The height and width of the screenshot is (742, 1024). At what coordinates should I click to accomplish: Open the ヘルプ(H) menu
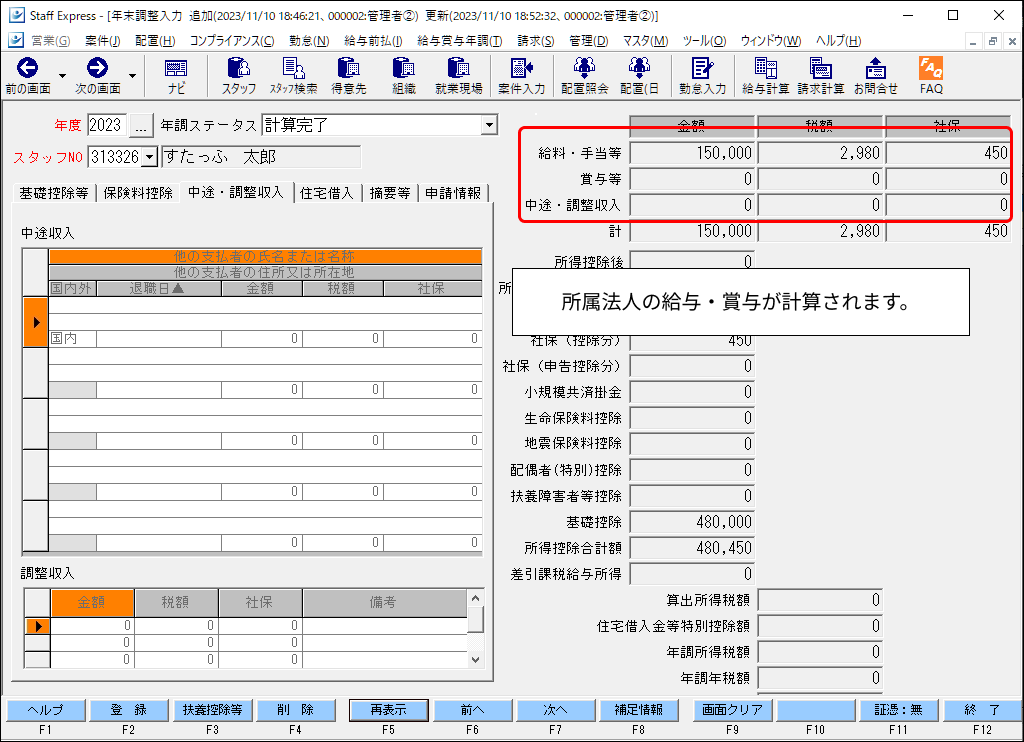point(839,40)
